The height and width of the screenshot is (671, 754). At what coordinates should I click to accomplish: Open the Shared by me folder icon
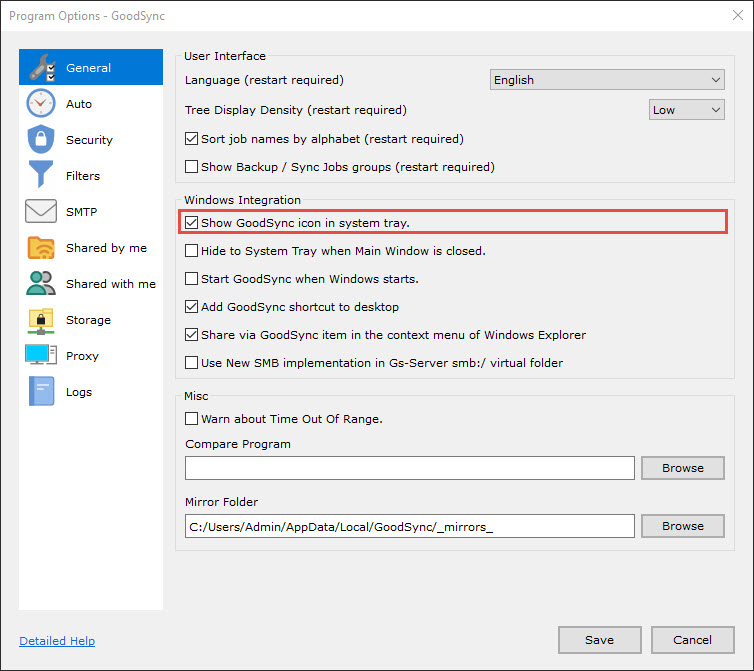[41, 248]
